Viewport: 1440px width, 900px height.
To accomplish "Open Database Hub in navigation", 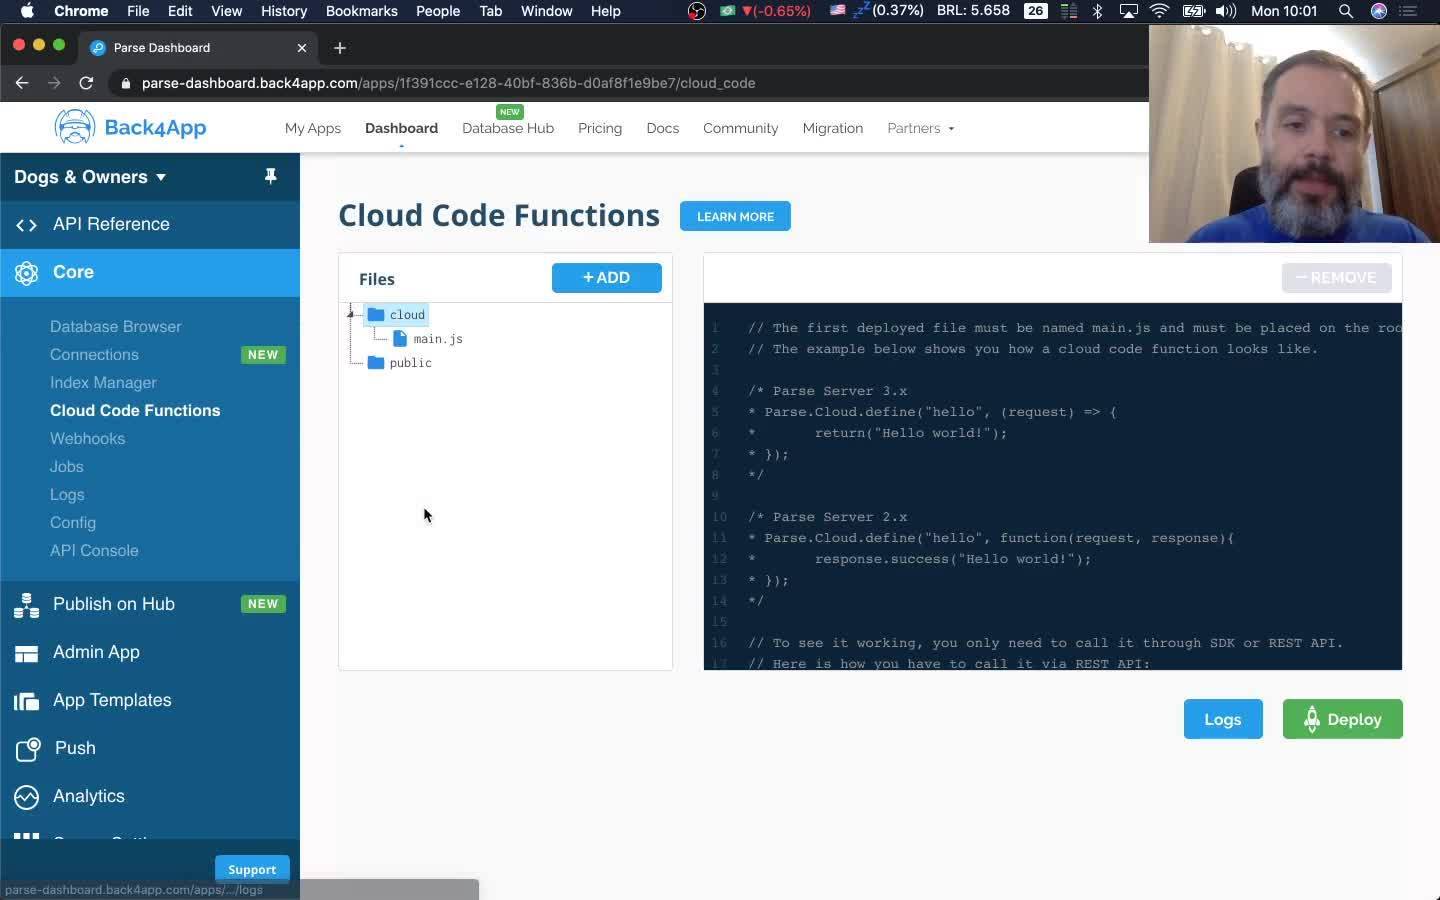I will click(508, 128).
